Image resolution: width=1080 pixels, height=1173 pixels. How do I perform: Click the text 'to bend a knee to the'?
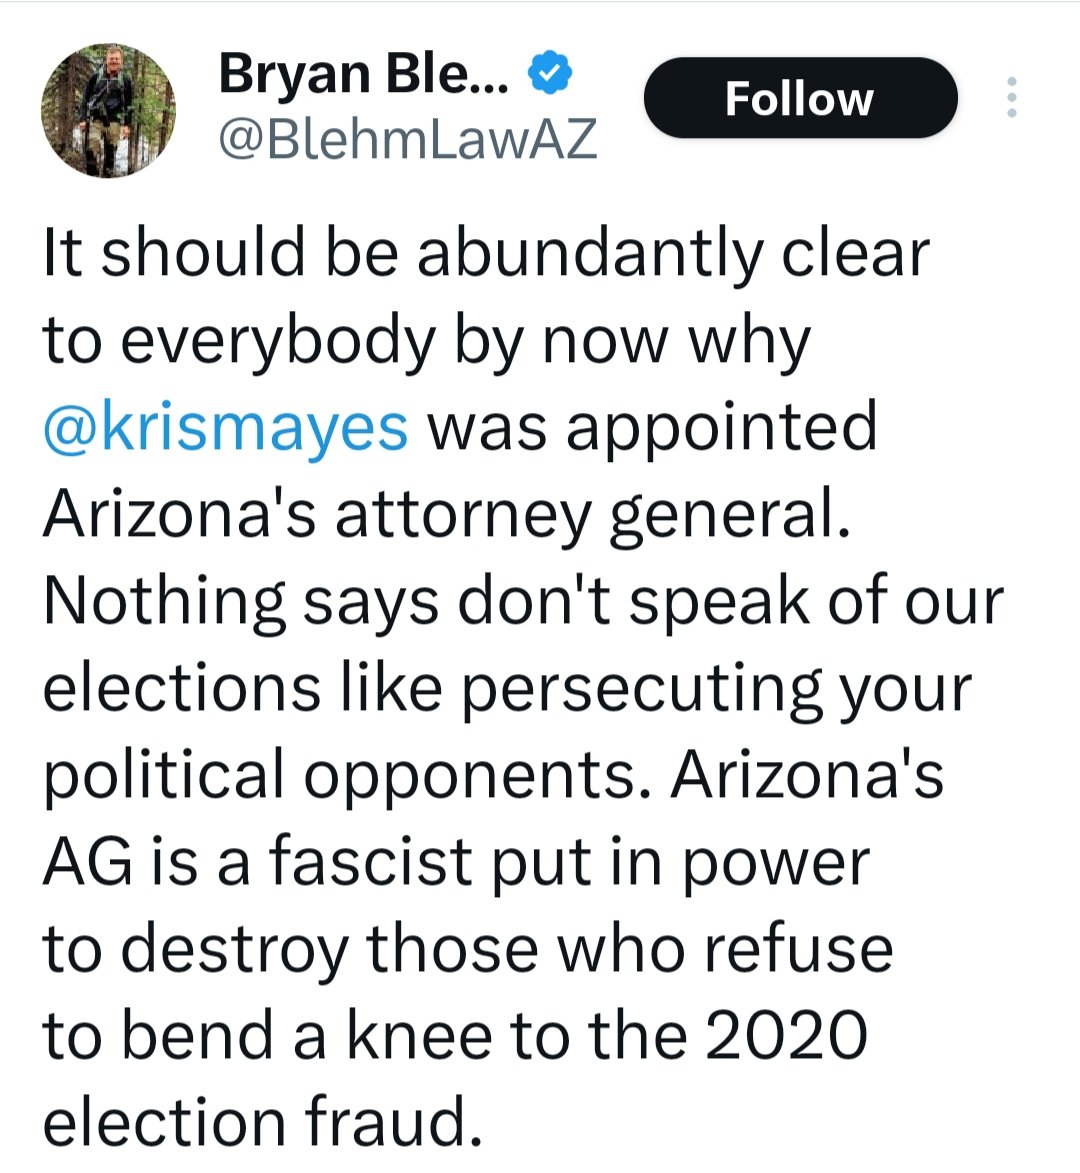tap(365, 1036)
